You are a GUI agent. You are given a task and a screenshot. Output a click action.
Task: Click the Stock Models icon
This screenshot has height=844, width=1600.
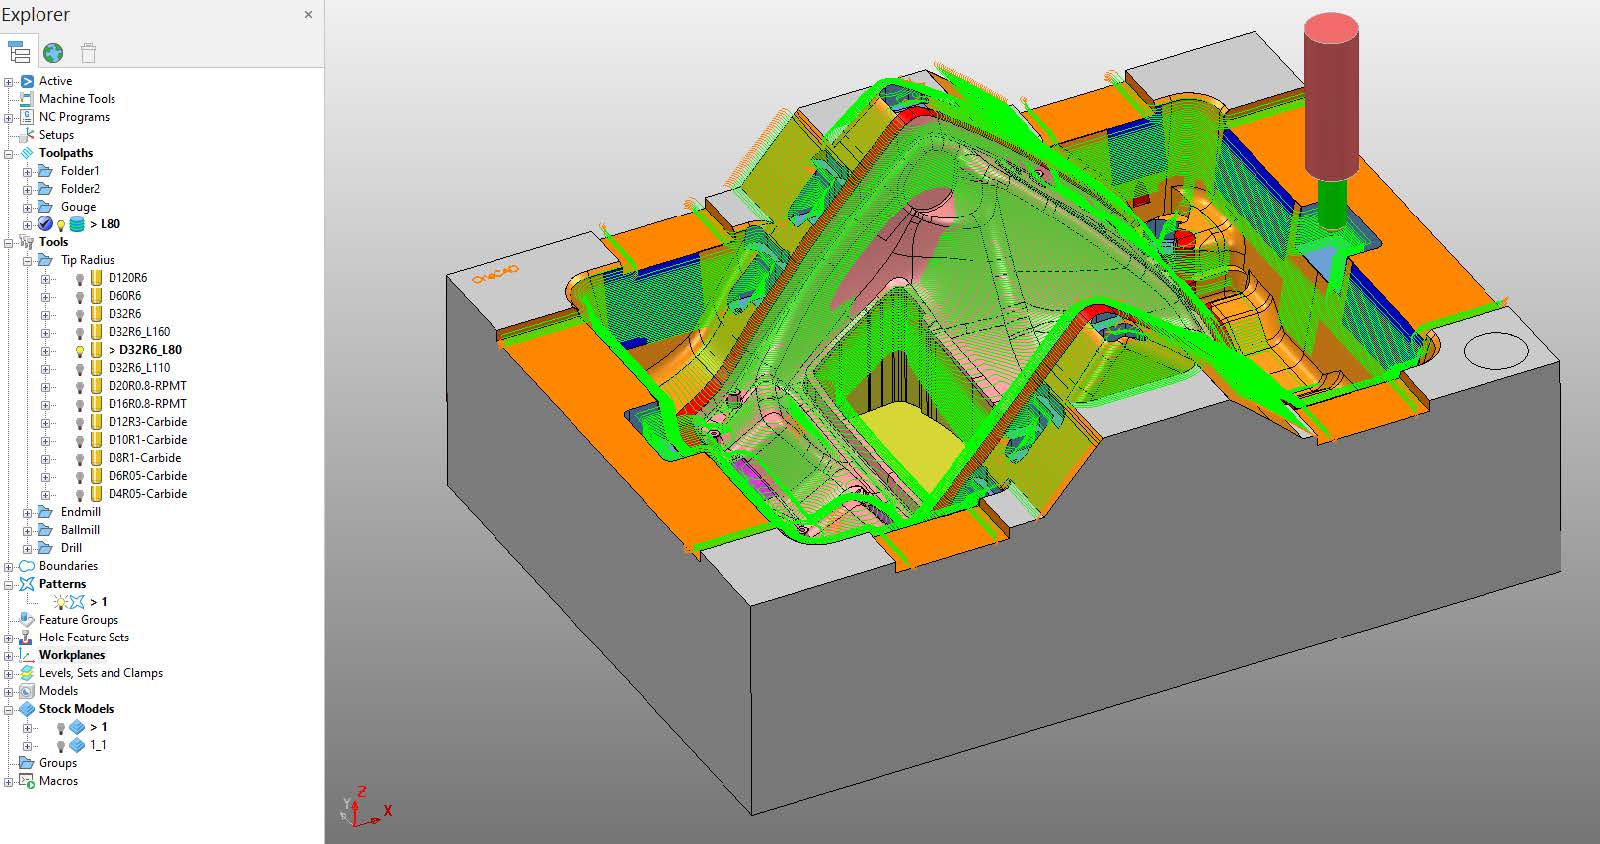(x=27, y=709)
